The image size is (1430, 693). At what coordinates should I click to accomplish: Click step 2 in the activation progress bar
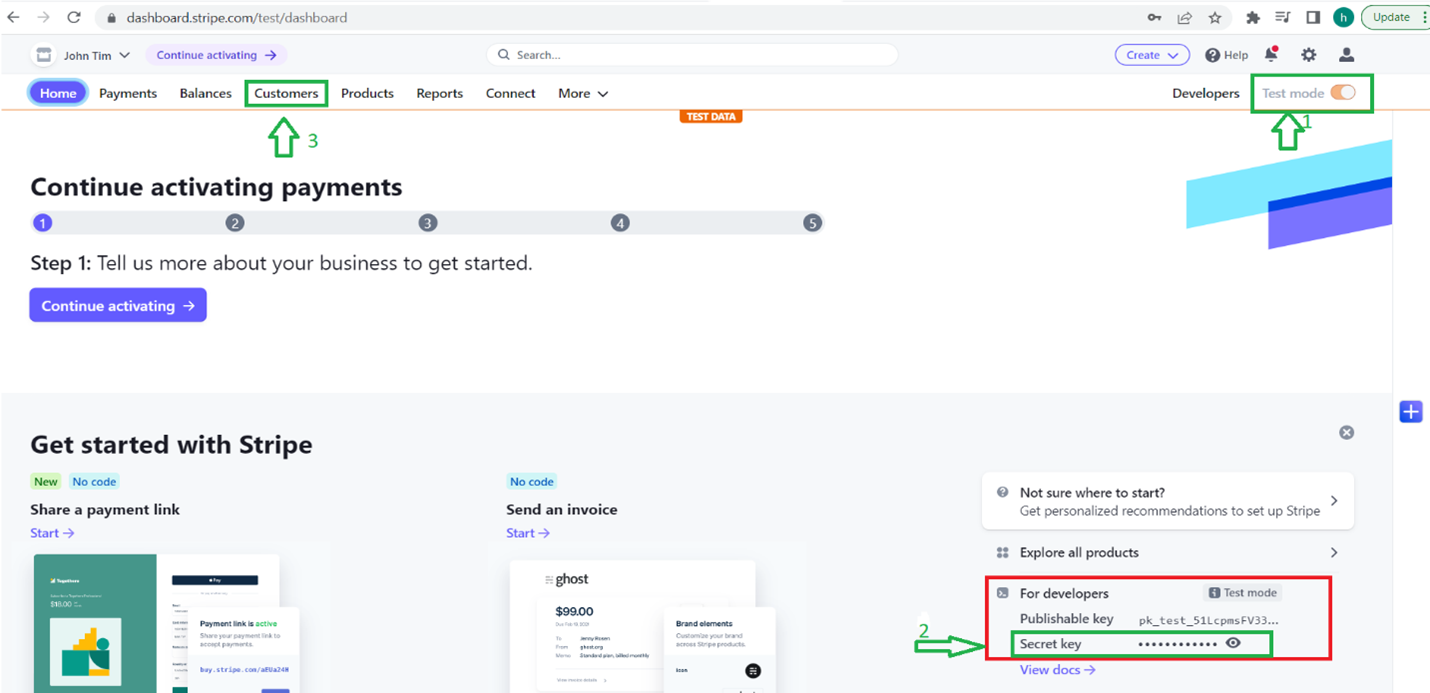click(x=235, y=223)
